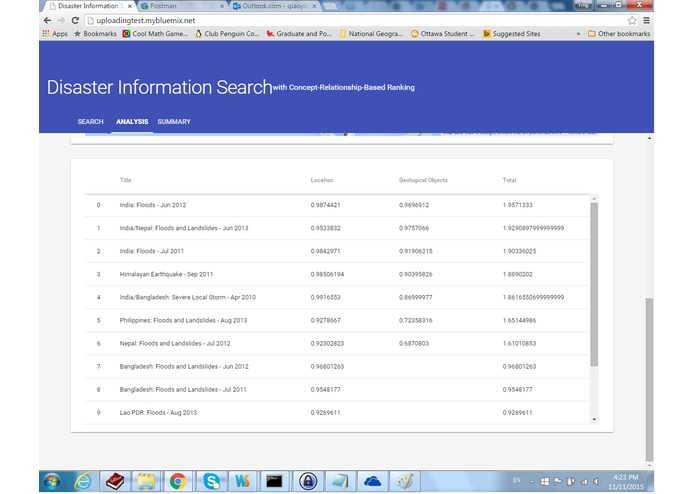
Task: Open the Bookmarks star folder
Action: click(x=95, y=34)
